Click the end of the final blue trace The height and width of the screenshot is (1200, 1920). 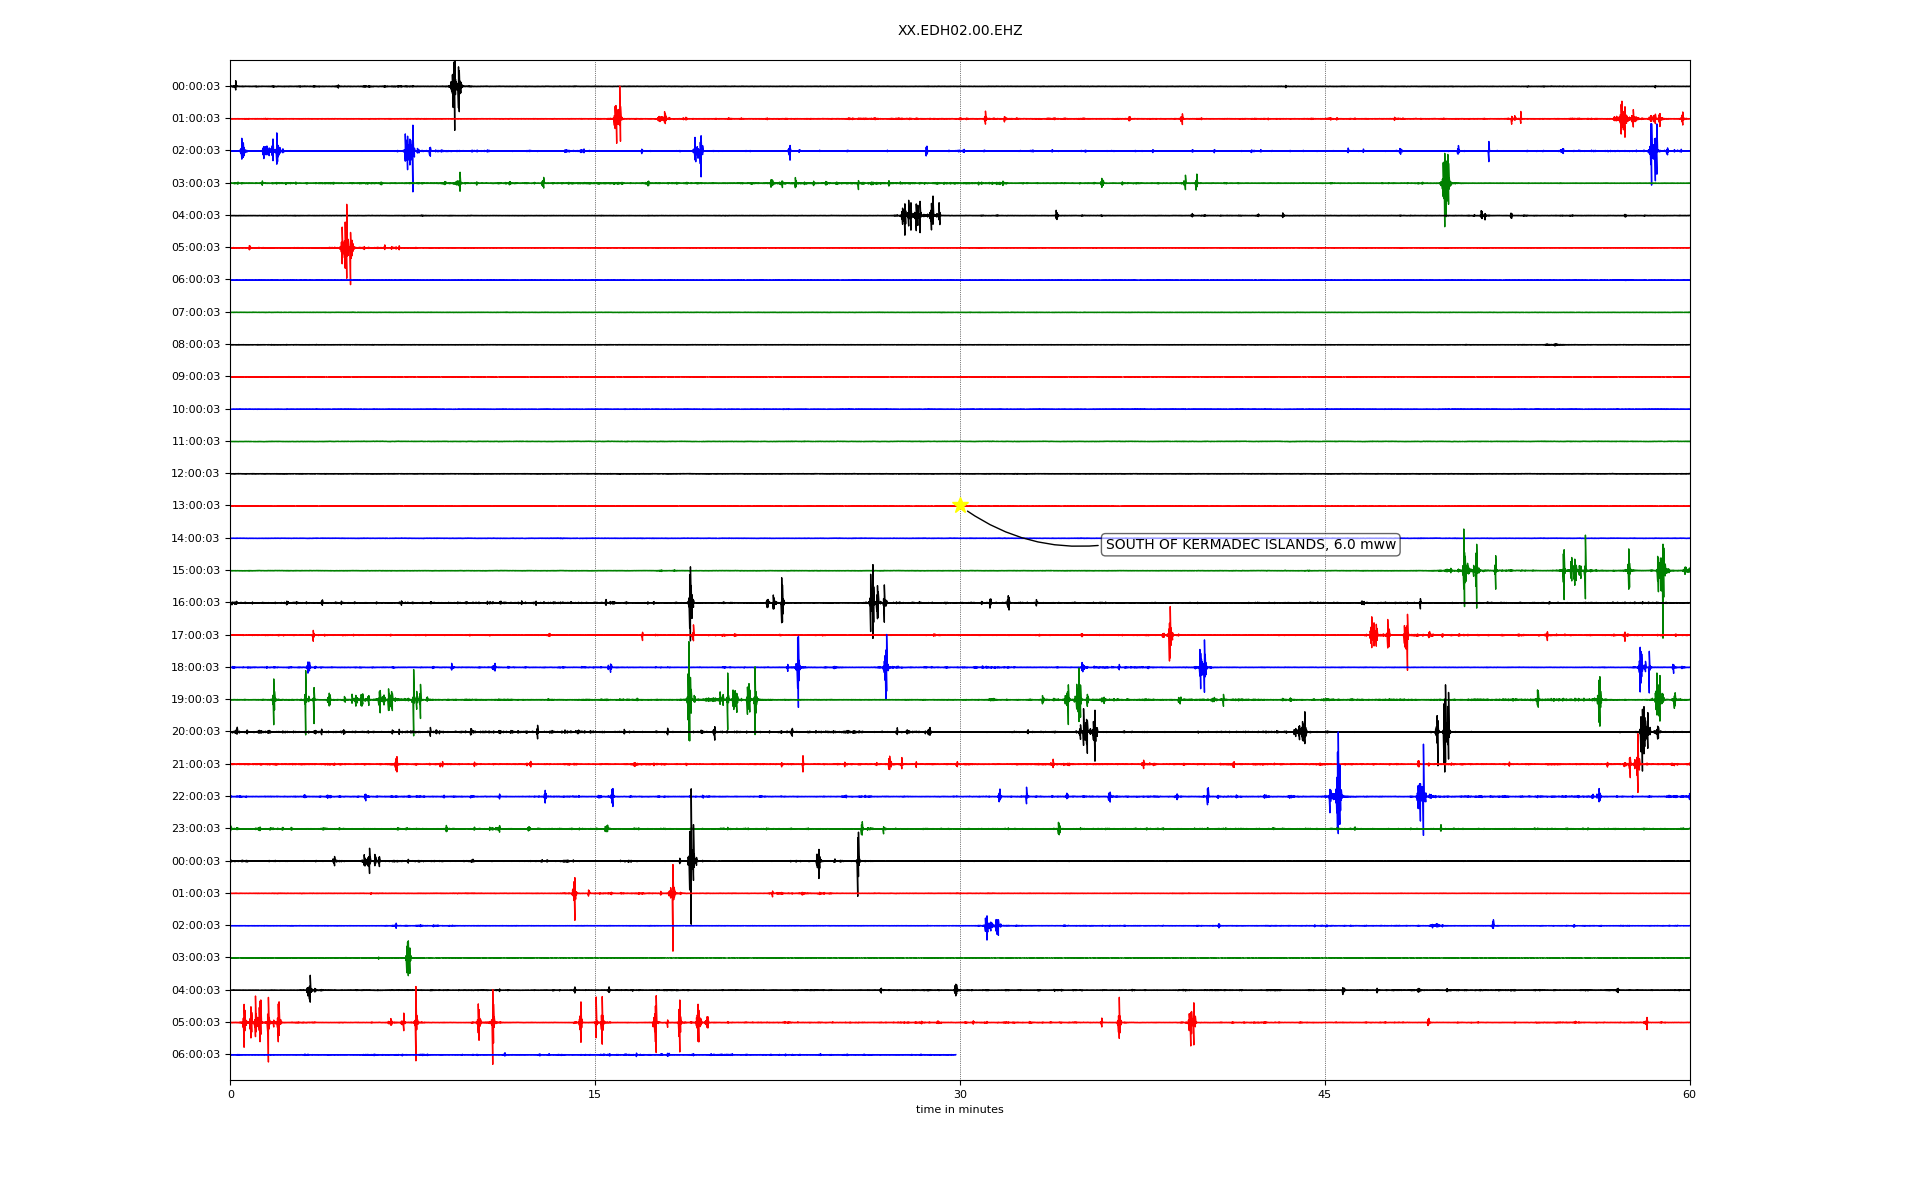coord(955,1055)
